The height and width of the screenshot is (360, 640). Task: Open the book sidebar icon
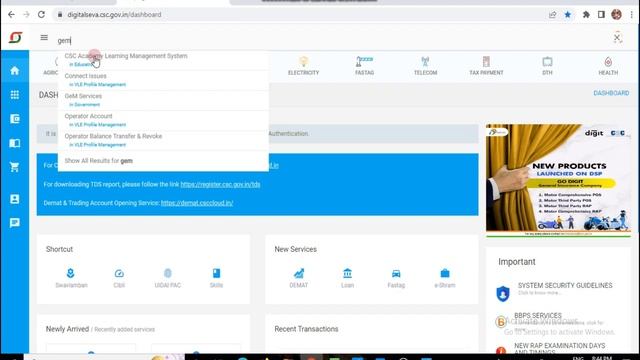[x=15, y=143]
